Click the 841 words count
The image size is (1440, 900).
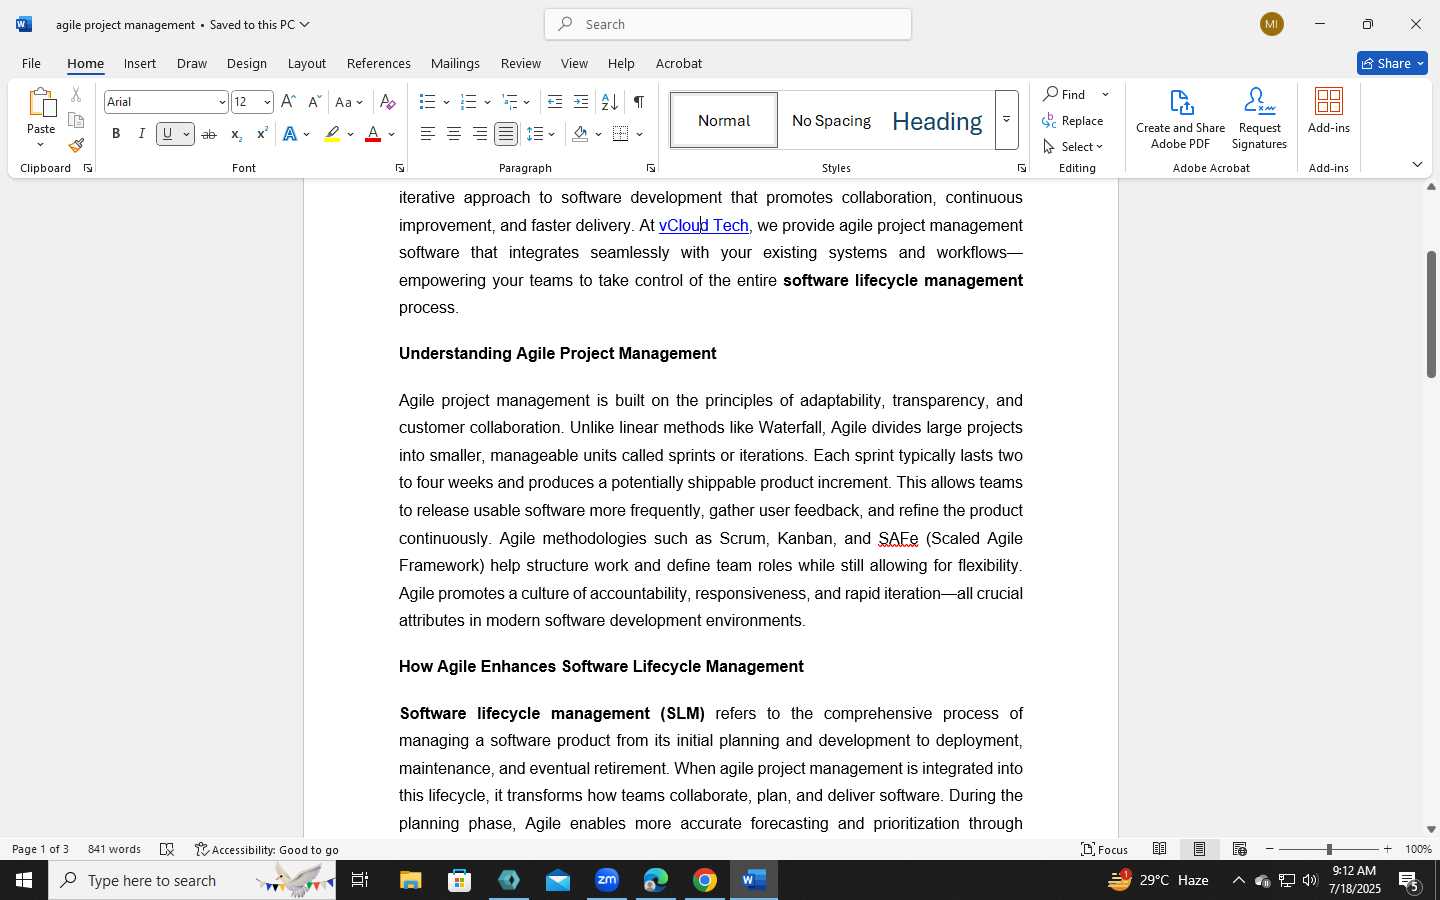(114, 849)
